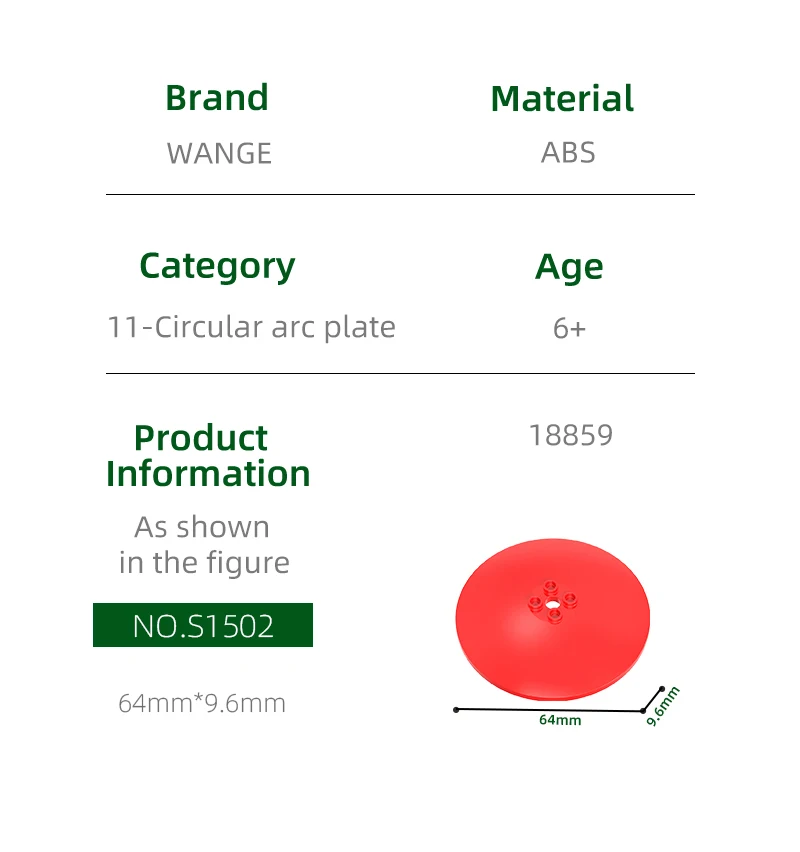Select the 18859 part number

point(570,435)
